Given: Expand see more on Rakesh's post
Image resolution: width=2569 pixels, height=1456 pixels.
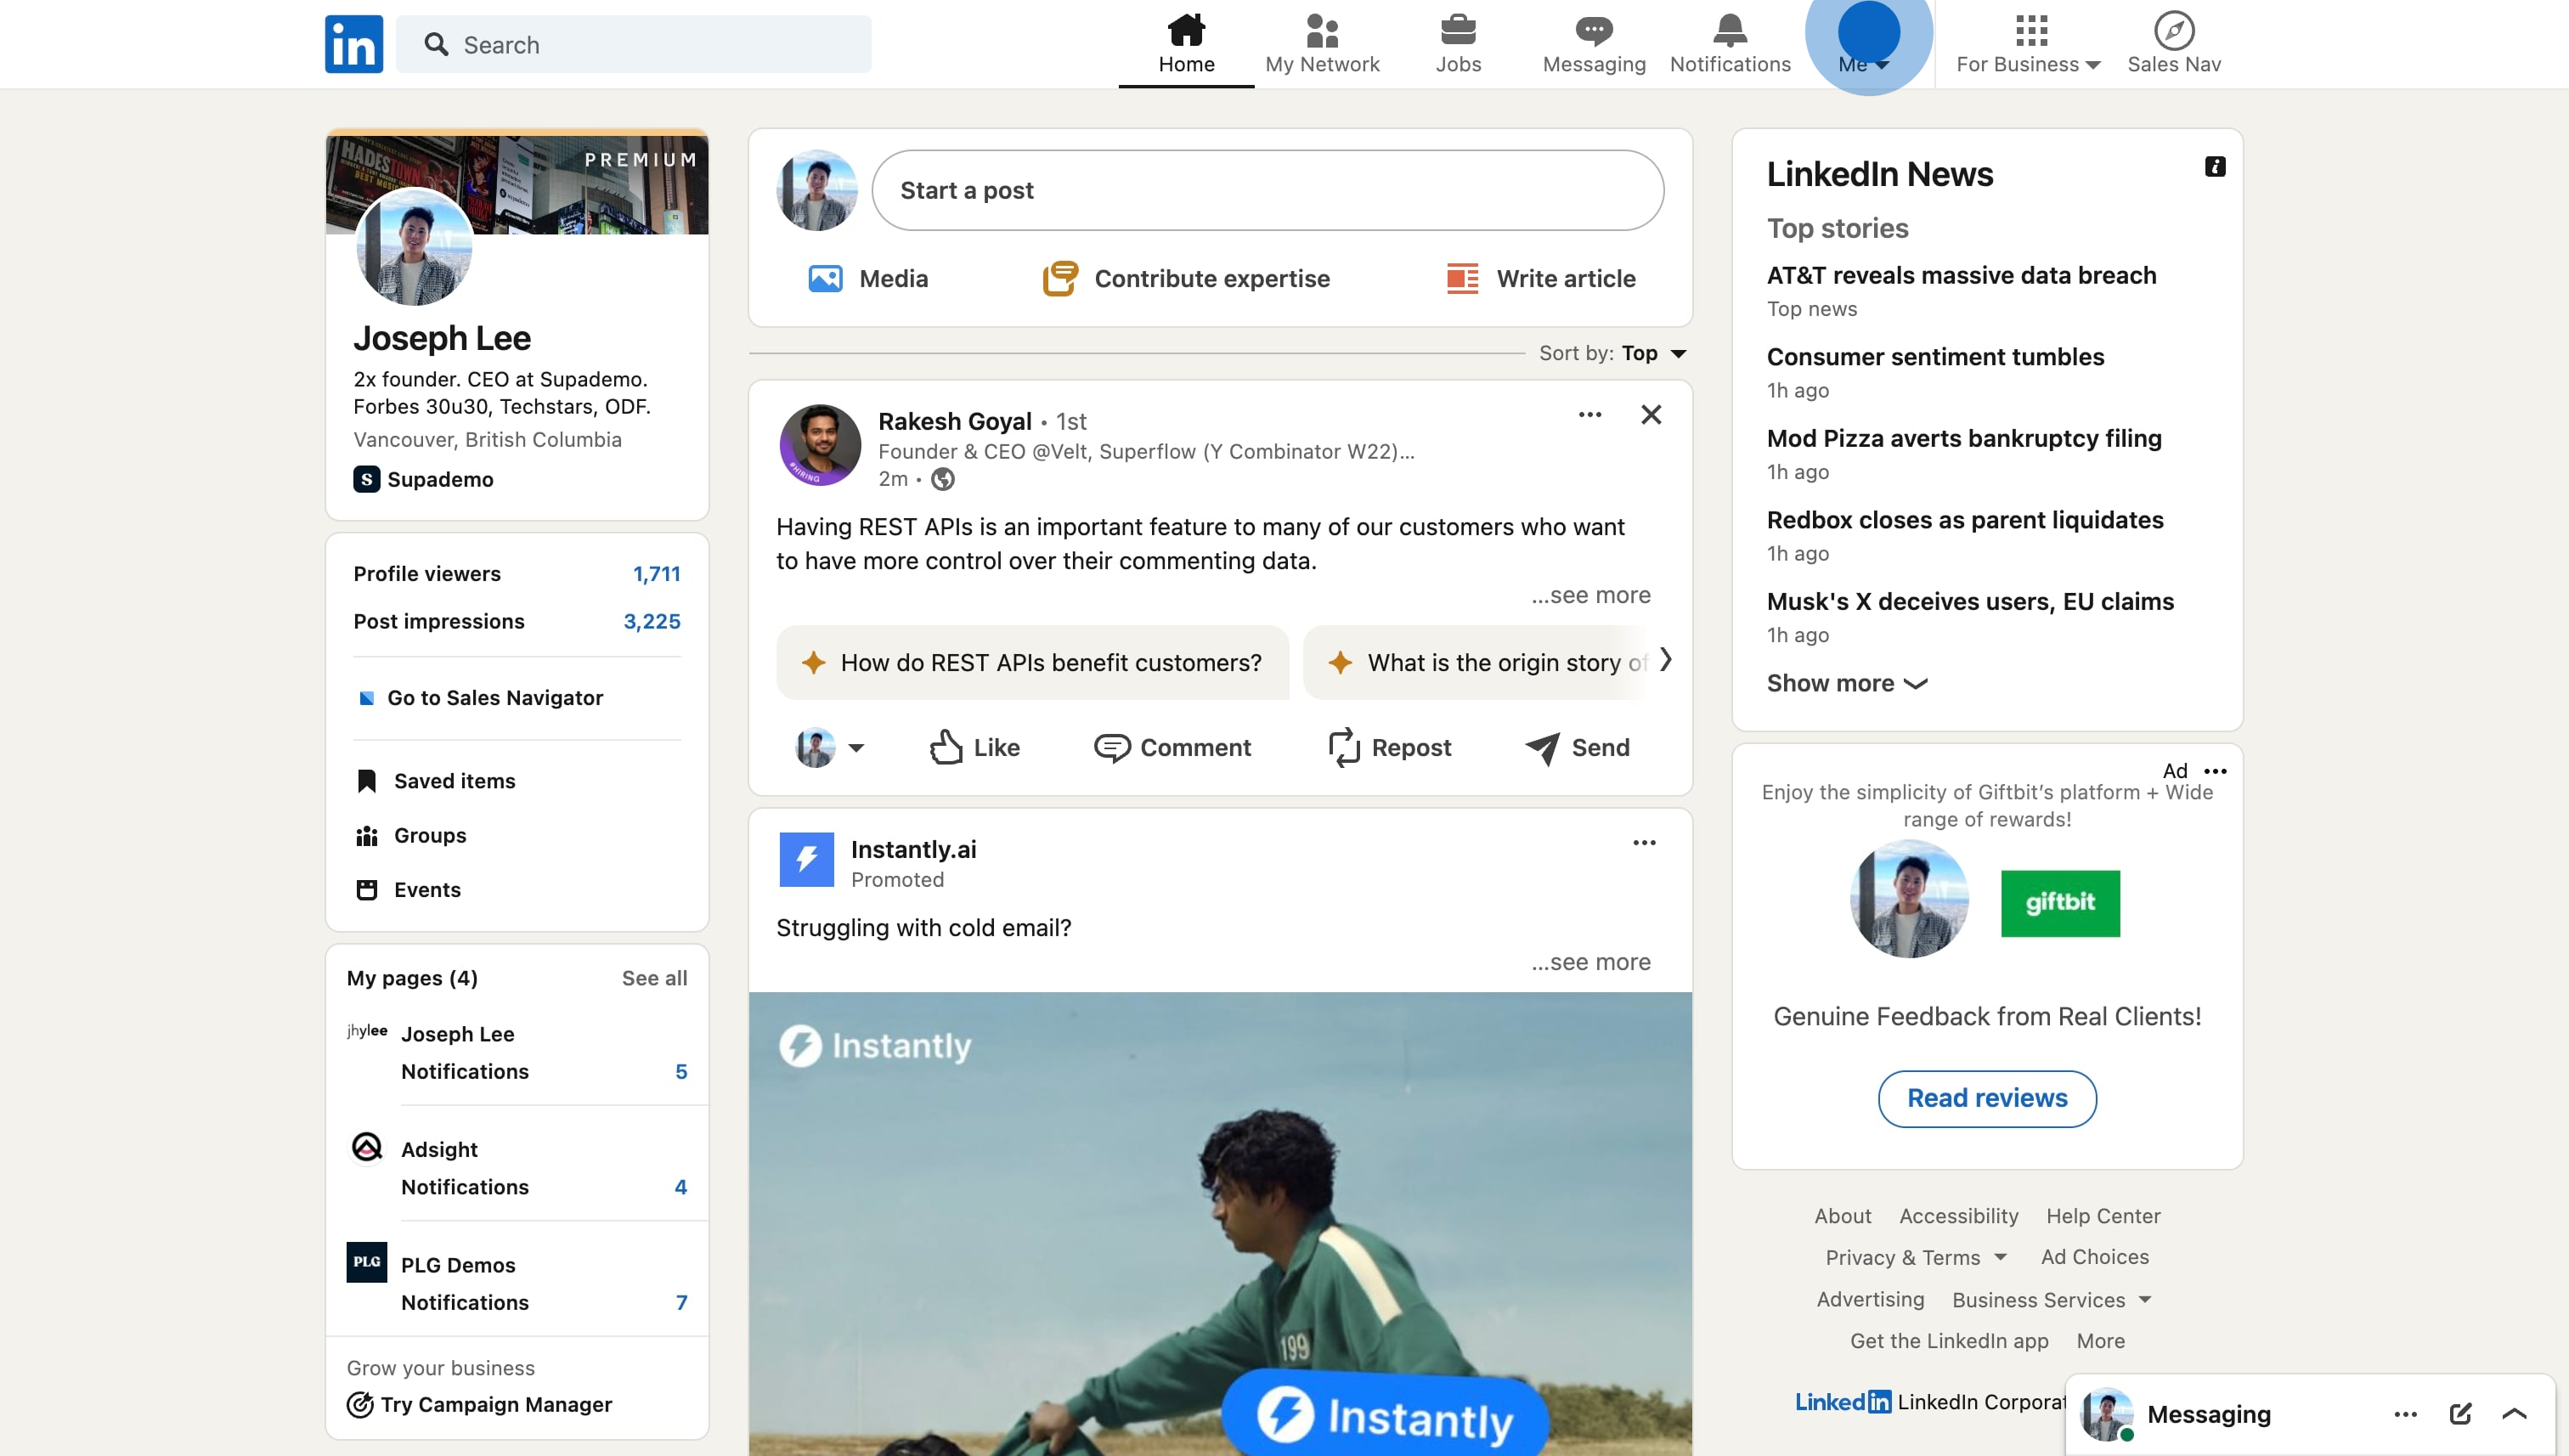Looking at the screenshot, I should (1591, 595).
